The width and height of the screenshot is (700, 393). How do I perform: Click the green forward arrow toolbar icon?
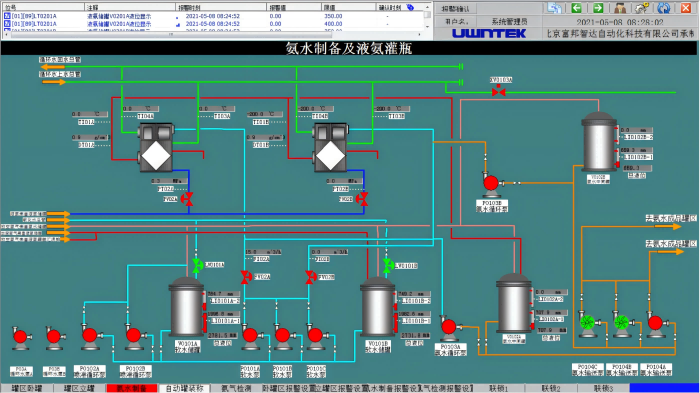[x=598, y=8]
